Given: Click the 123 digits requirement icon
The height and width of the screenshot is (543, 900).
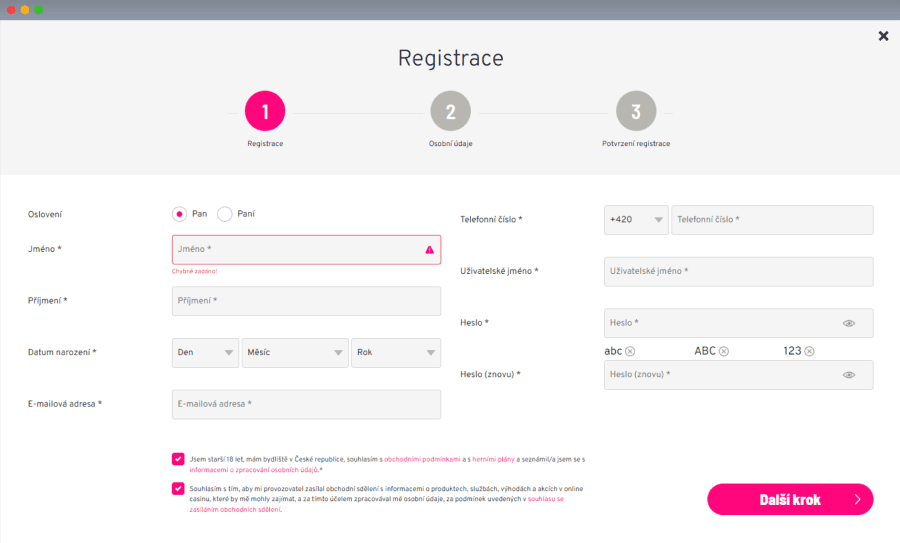Looking at the screenshot, I should 809,351.
